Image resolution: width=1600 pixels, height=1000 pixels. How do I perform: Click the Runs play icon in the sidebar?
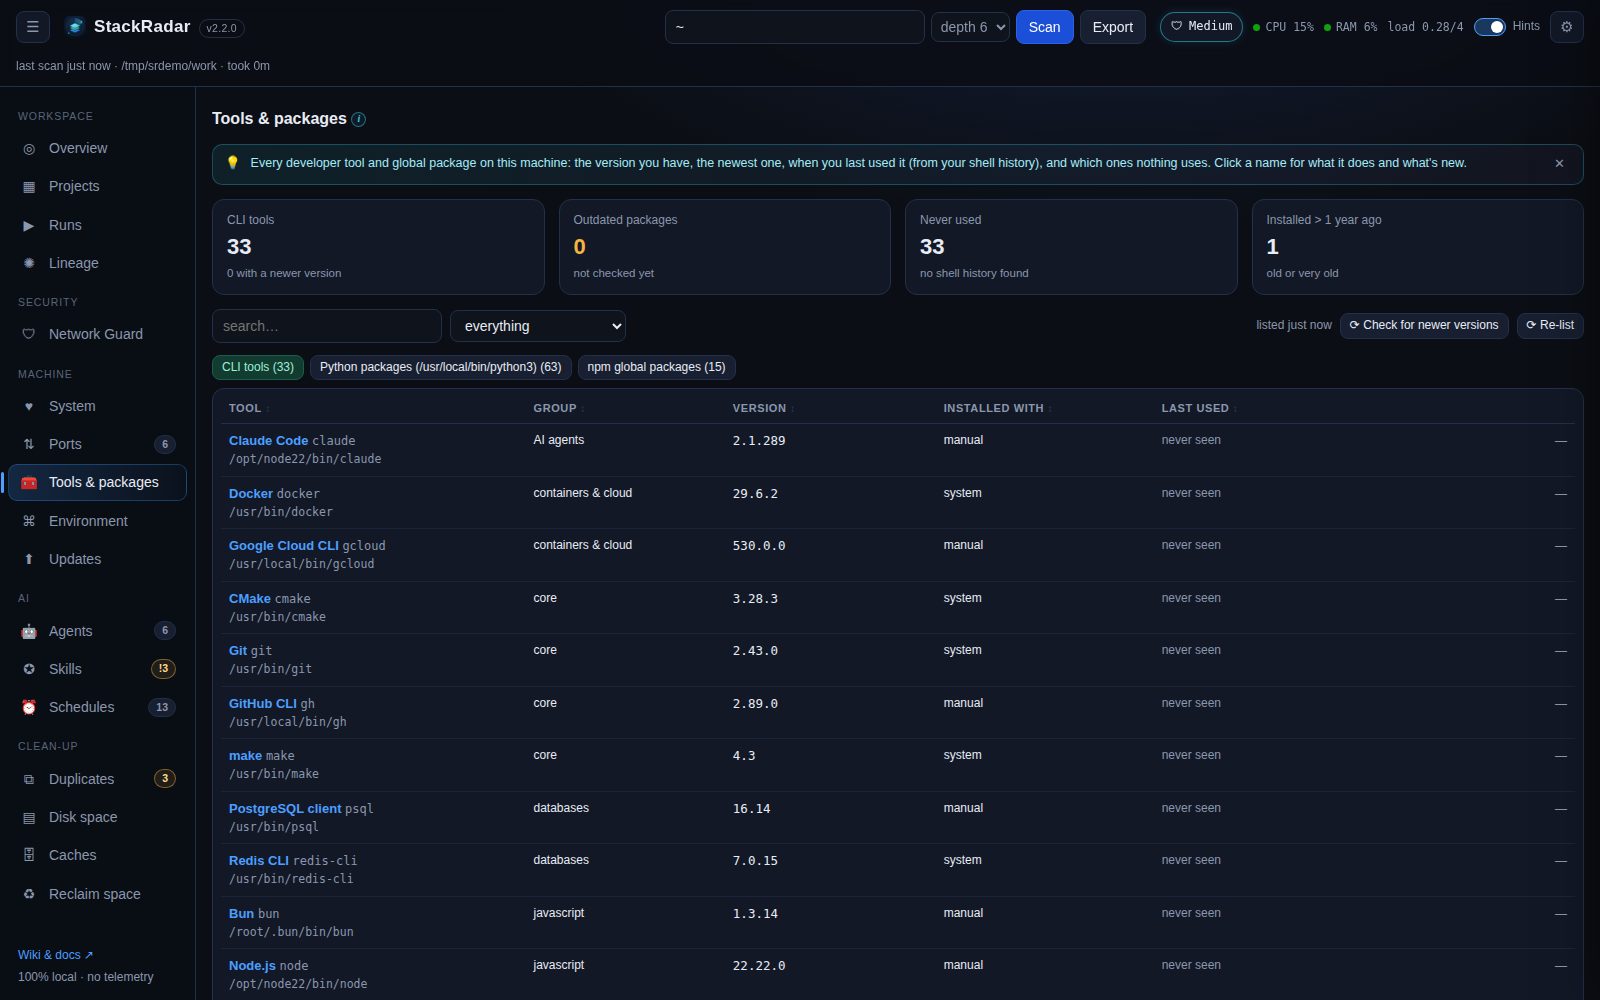tap(29, 225)
